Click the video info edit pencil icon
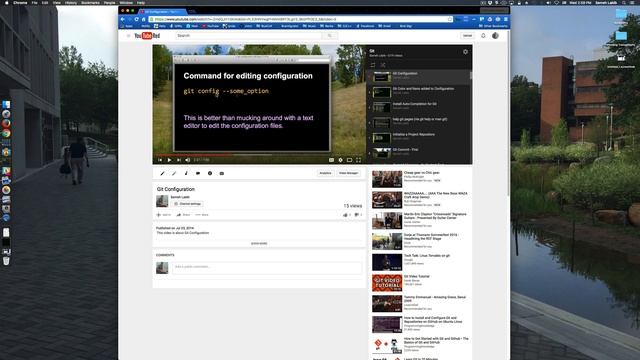Viewport: 640px width, 360px height. 162,173
